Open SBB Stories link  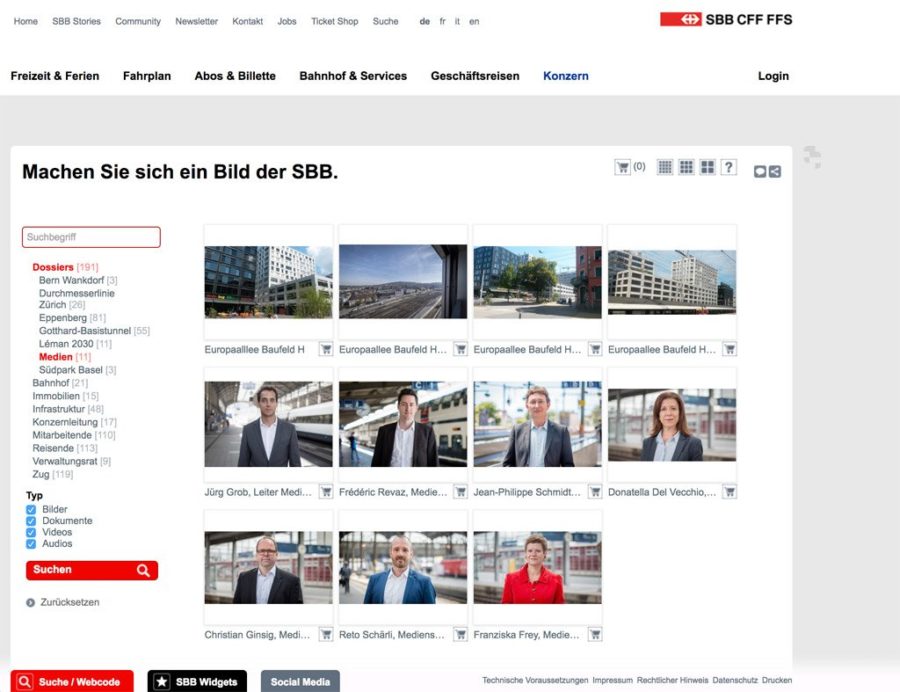pyautogui.click(x=76, y=21)
